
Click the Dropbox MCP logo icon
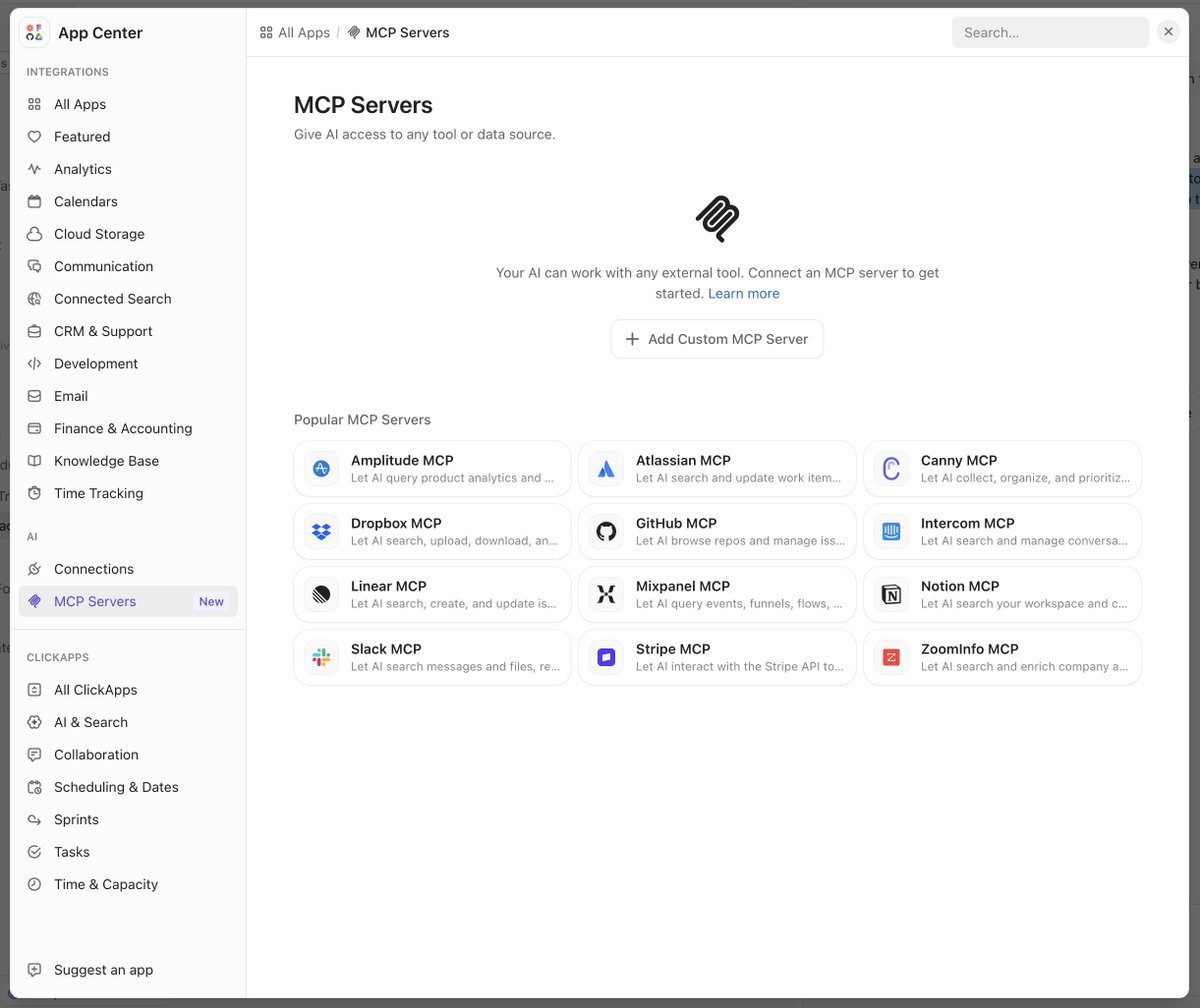pyautogui.click(x=321, y=531)
